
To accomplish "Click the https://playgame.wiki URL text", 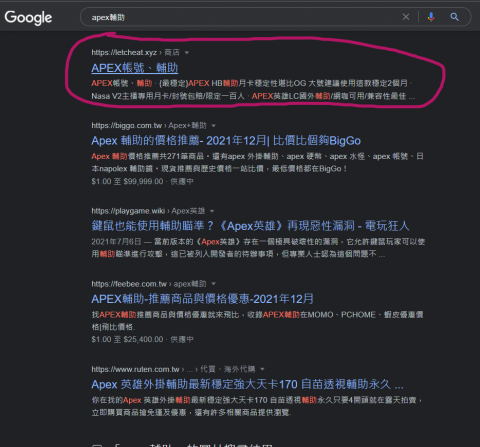I will tap(128, 211).
